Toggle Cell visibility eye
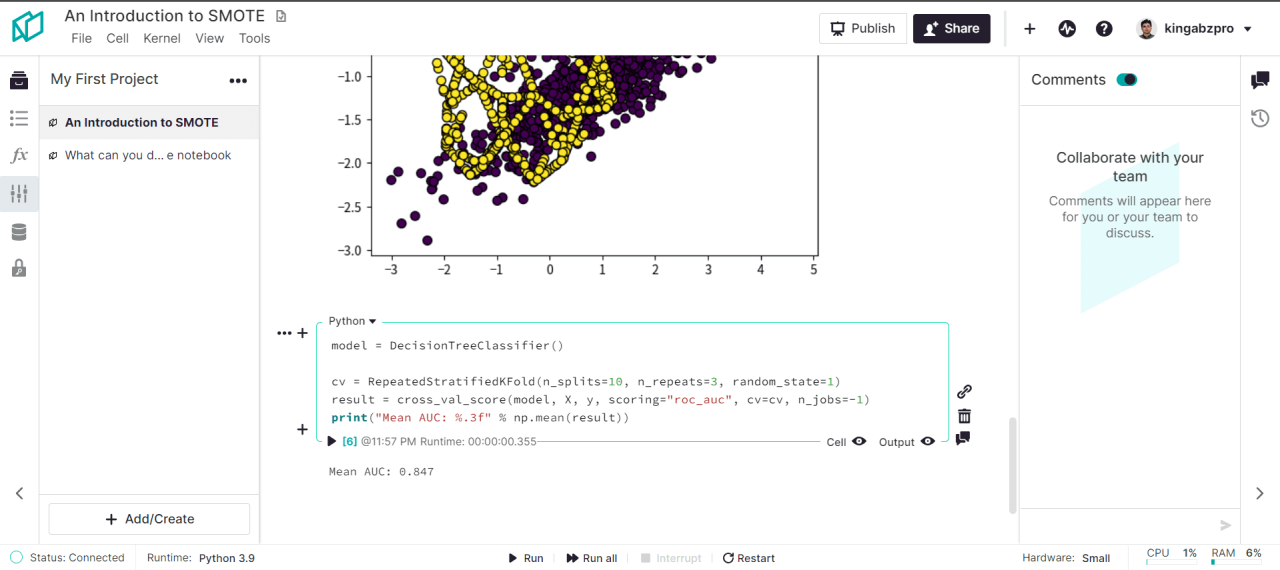The width and height of the screenshot is (1280, 570). [859, 441]
